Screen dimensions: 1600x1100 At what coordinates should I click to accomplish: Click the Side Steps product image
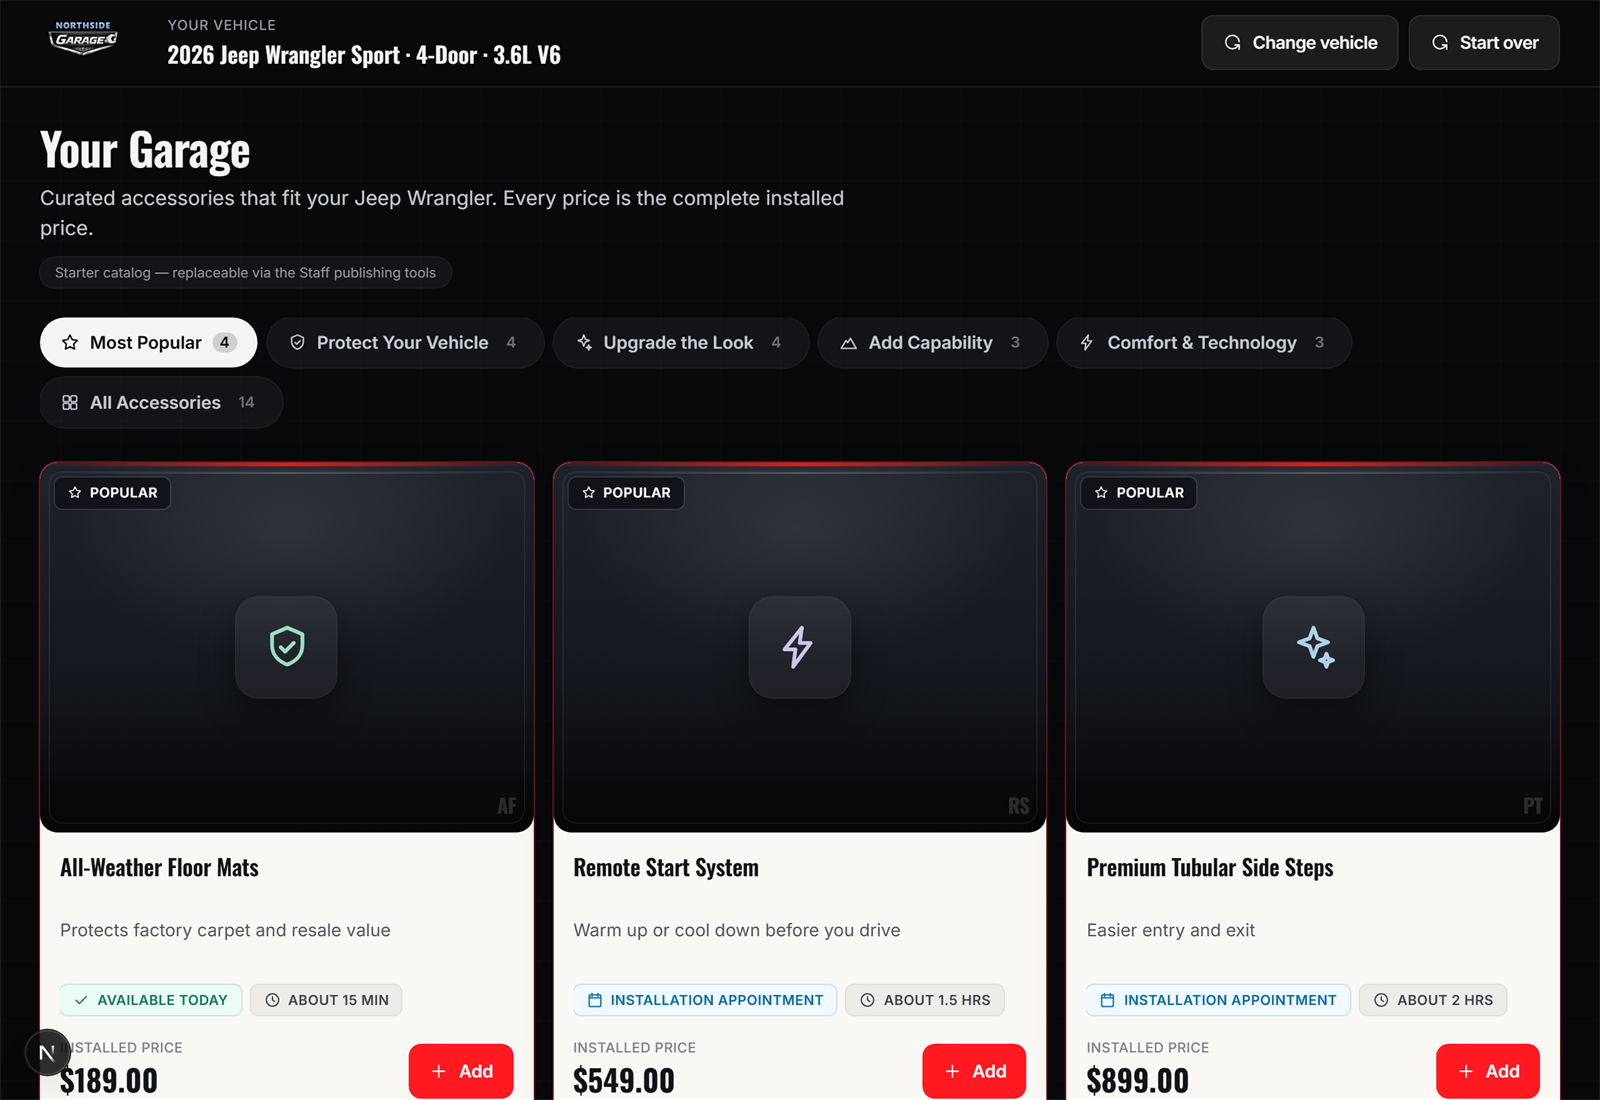[x=1313, y=647]
